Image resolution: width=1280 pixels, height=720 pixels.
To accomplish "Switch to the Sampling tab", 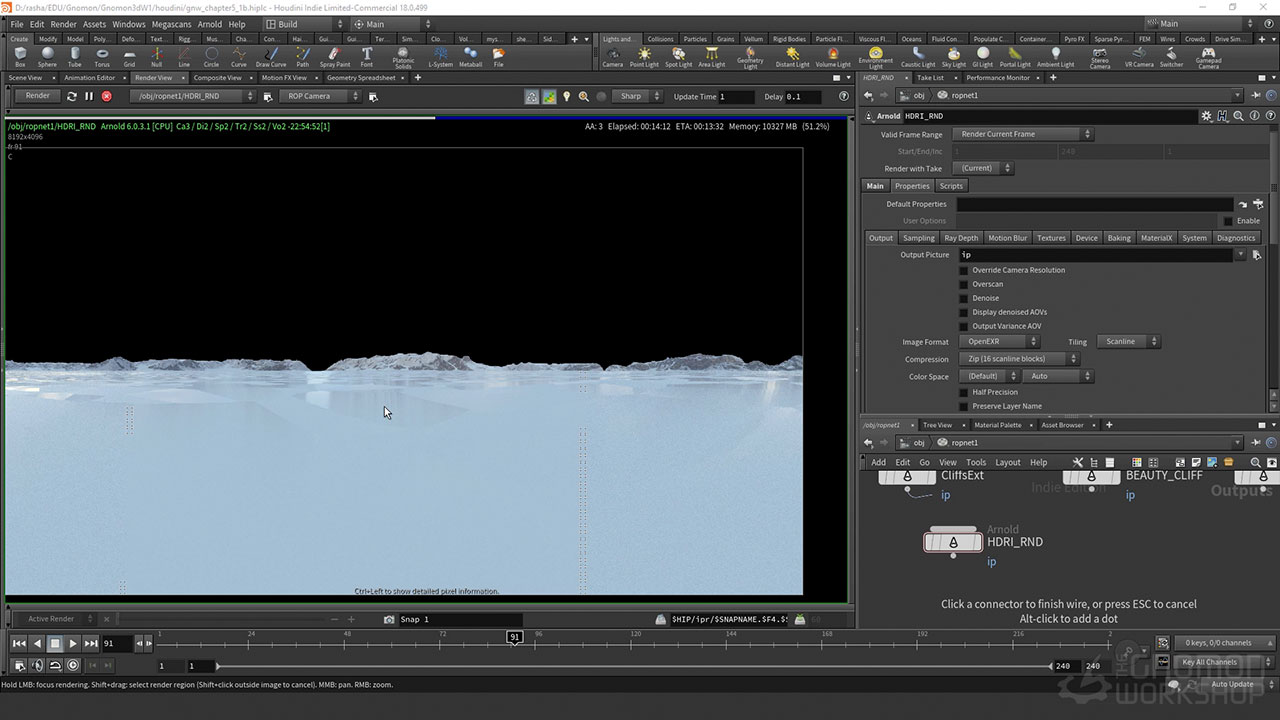I will click(918, 238).
